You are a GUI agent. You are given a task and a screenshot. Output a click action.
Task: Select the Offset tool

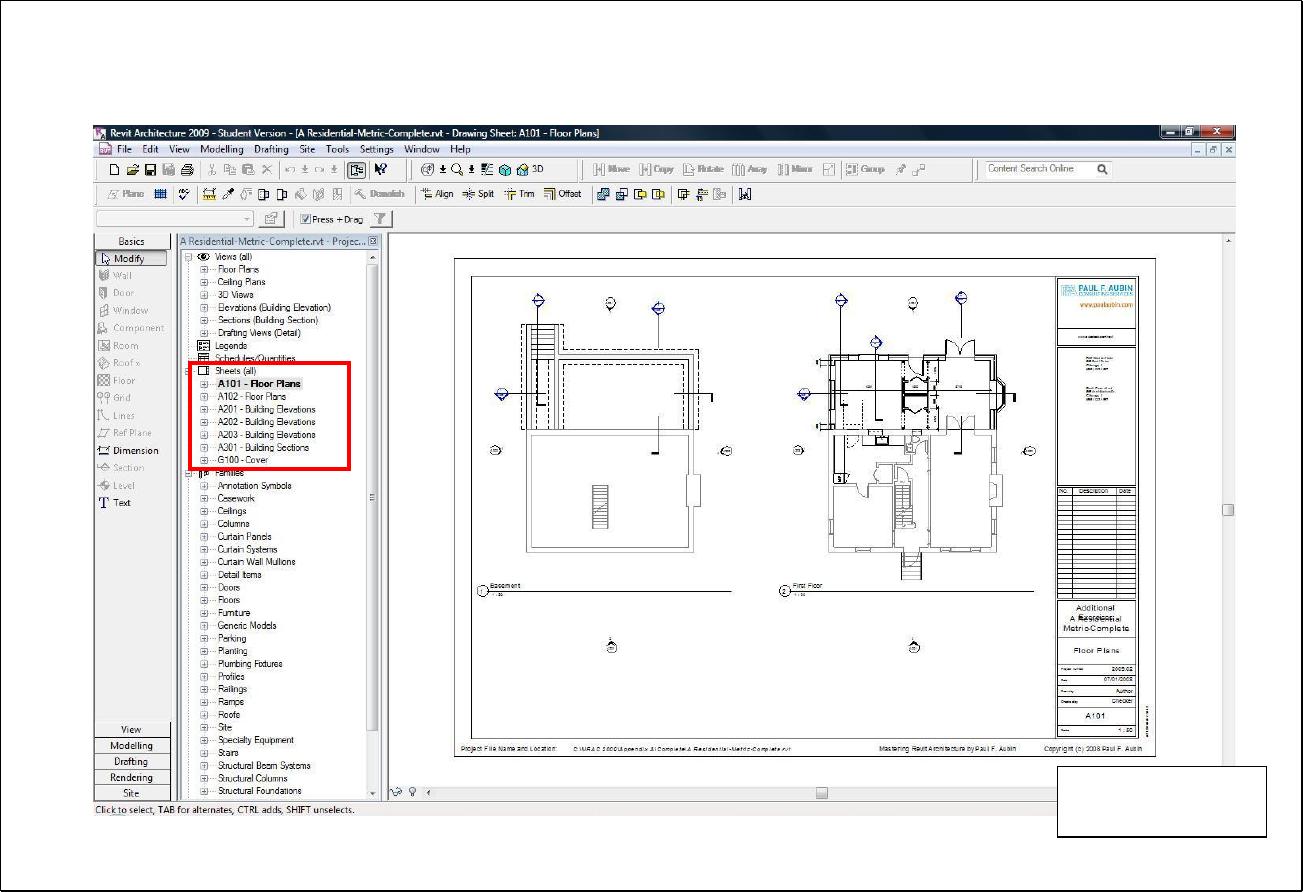[563, 194]
